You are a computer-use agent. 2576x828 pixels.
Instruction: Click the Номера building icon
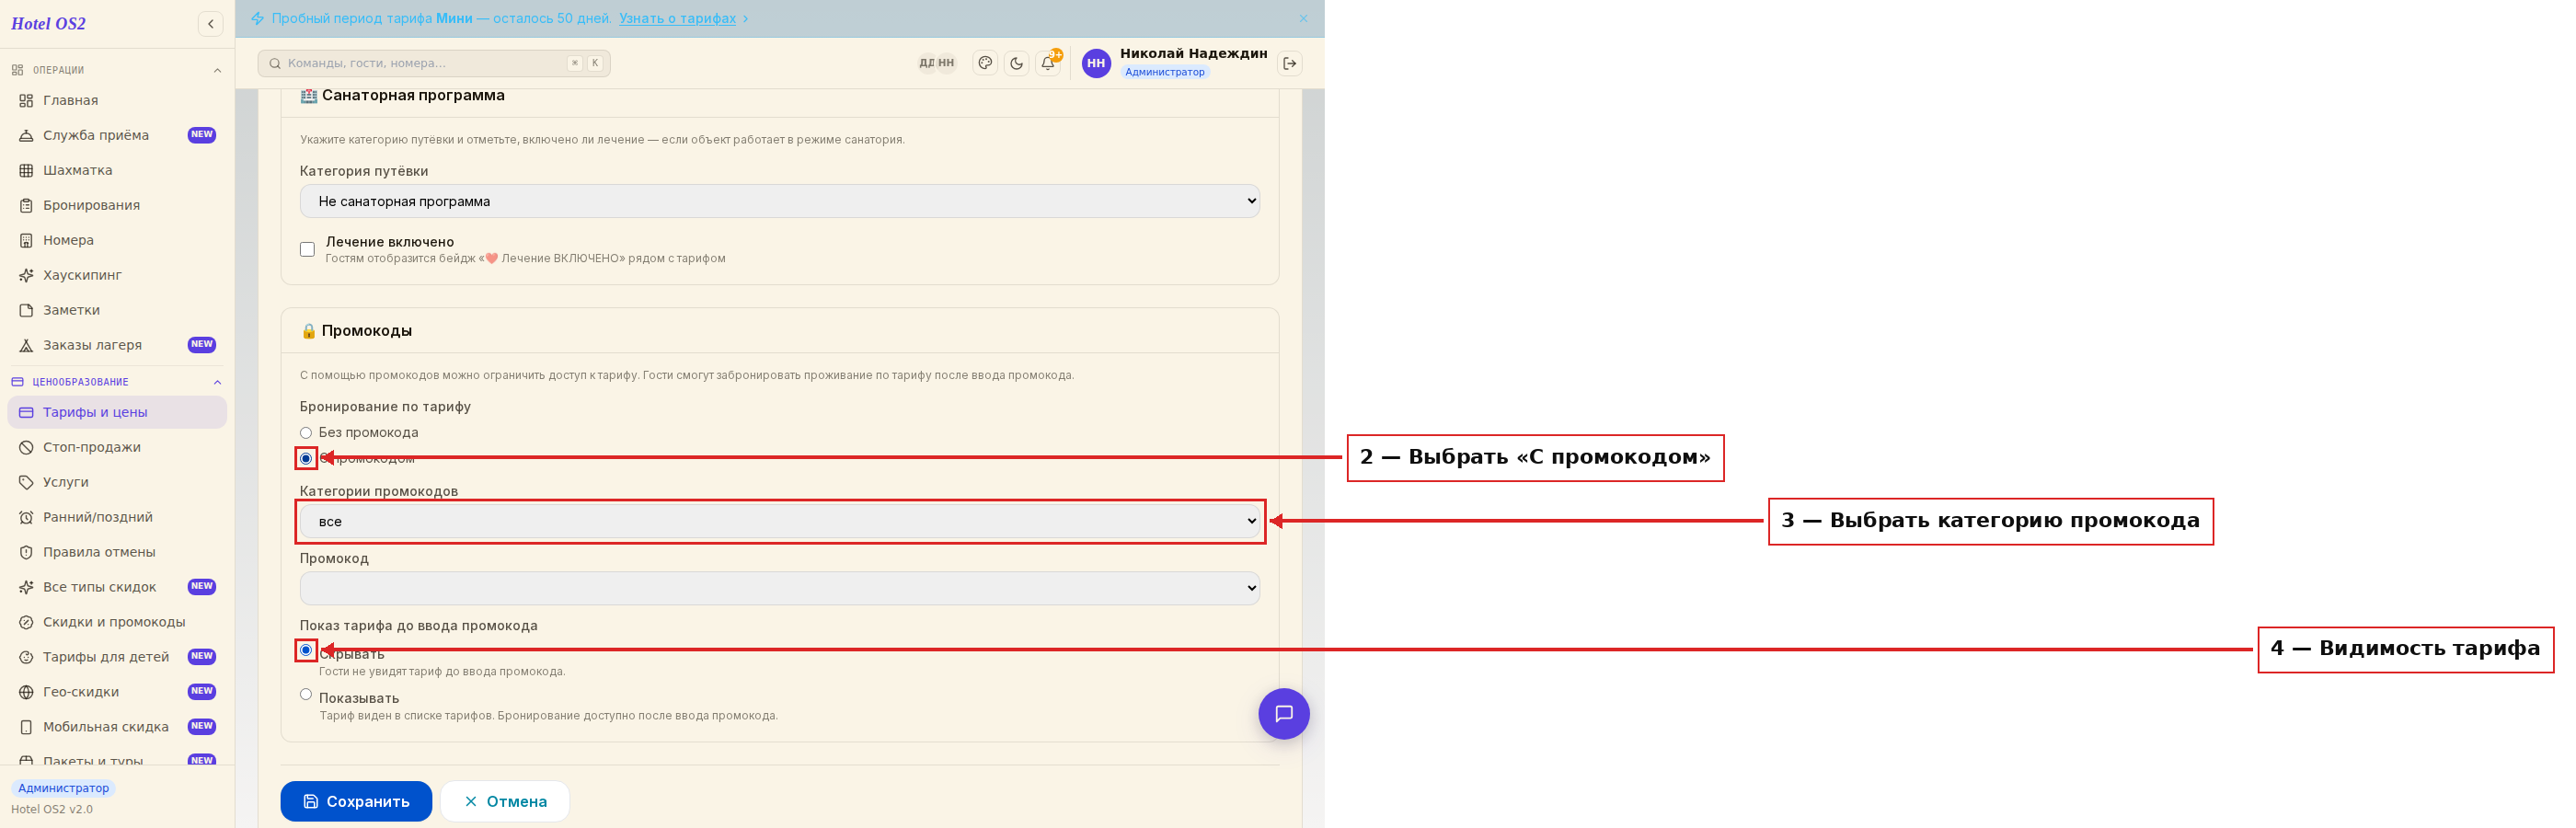point(26,240)
